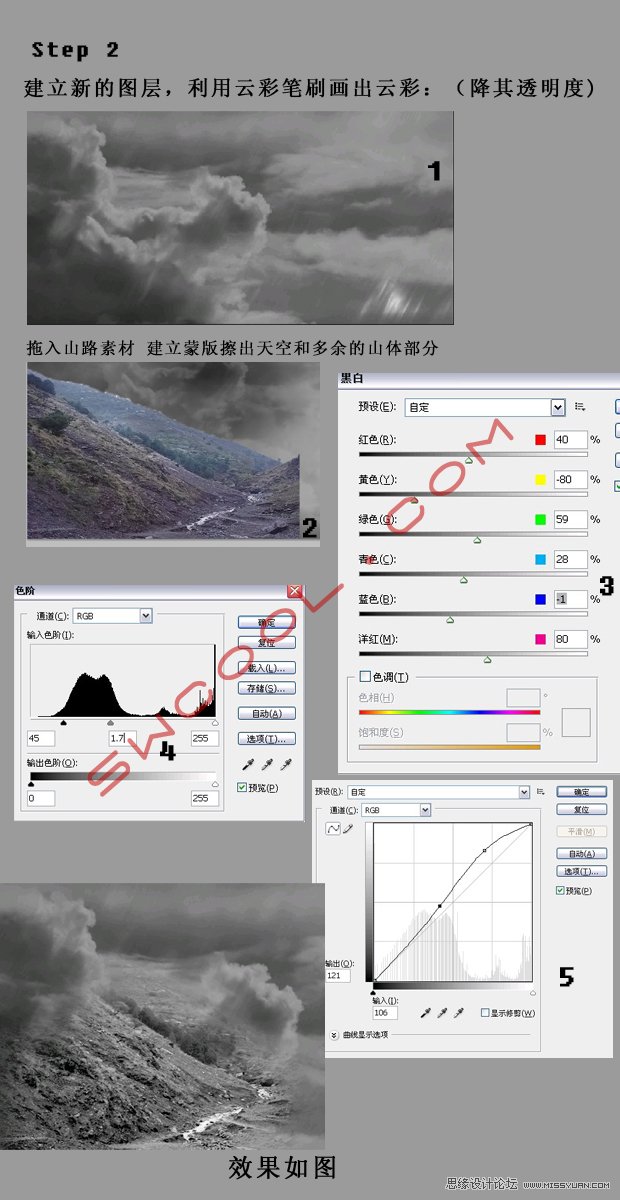Click 选项 options button in Curves dialog
This screenshot has width=620, height=1200.
coord(581,871)
